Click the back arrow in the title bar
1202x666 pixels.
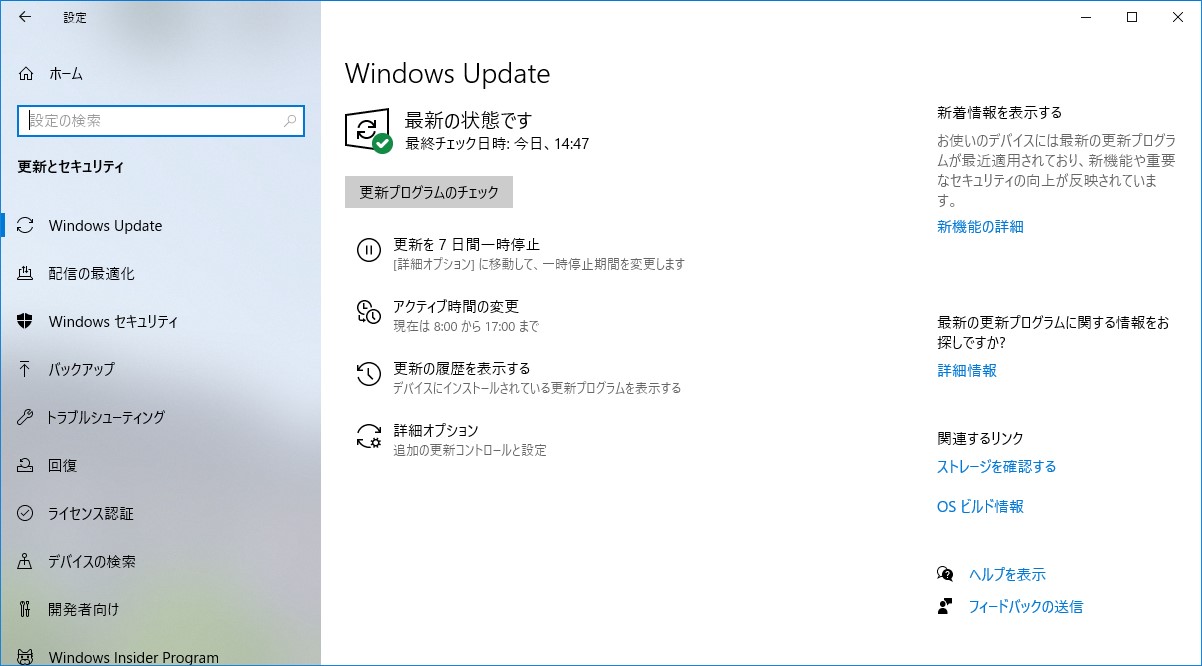[x=25, y=17]
